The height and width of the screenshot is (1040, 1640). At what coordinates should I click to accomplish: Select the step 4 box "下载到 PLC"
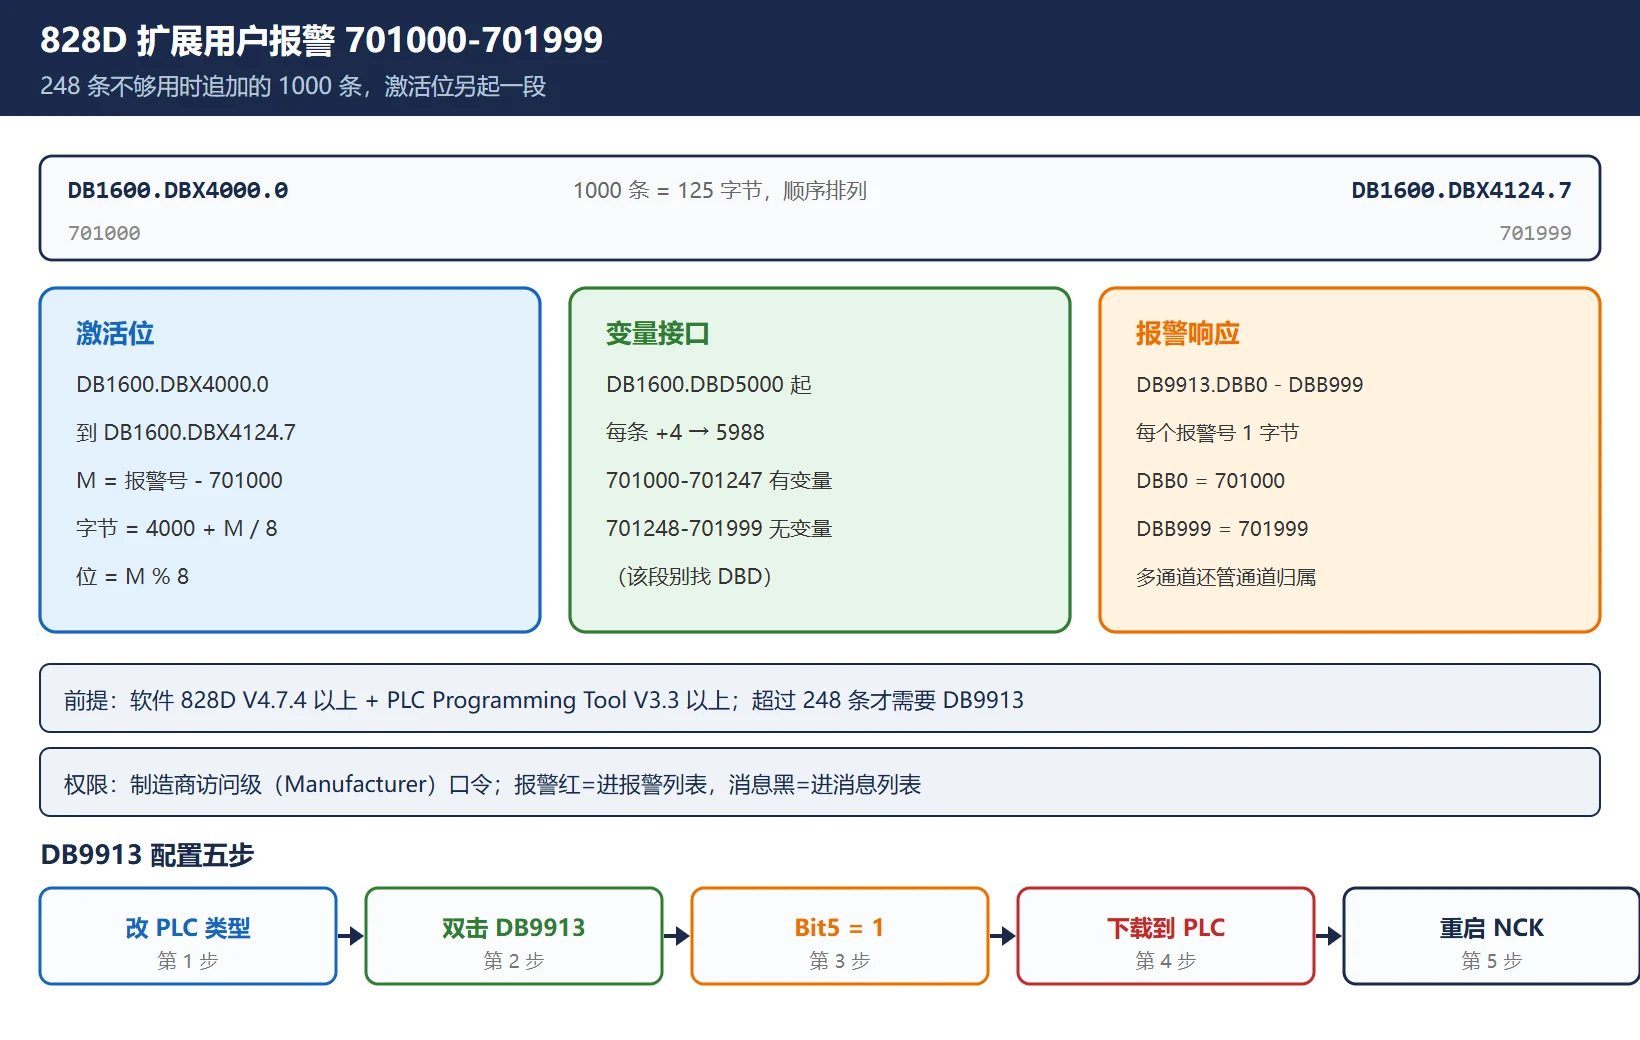coord(1166,936)
